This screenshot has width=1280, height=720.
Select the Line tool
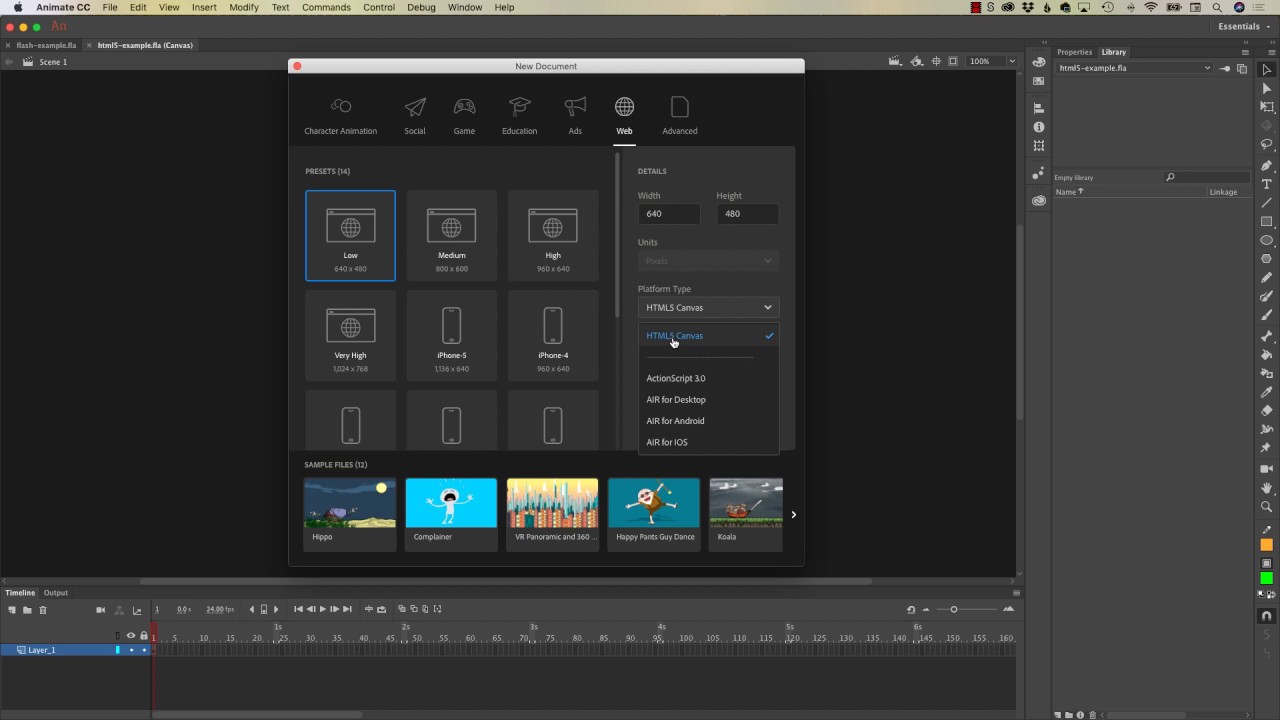click(1266, 203)
